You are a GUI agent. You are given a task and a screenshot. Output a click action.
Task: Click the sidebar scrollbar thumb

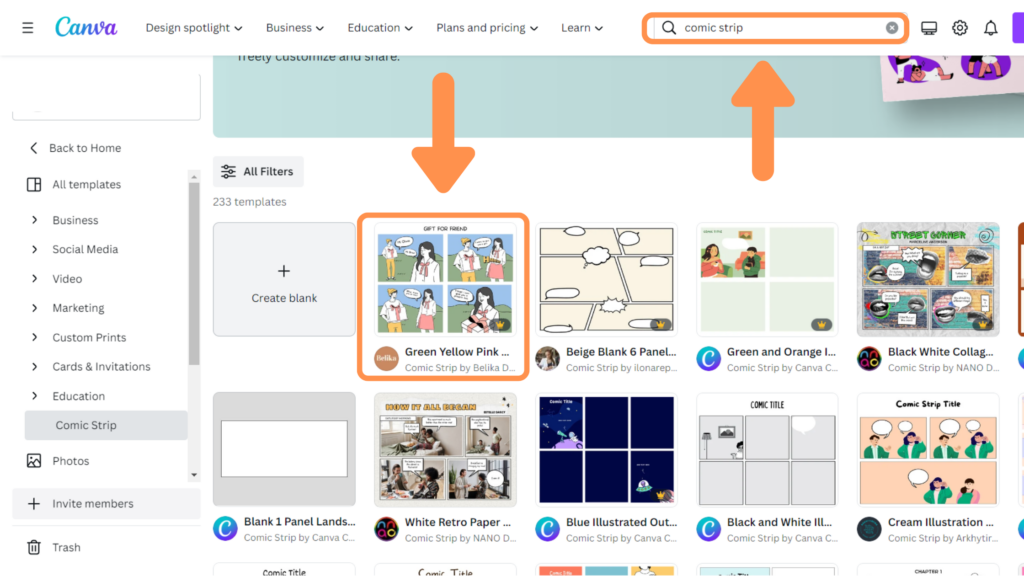194,273
